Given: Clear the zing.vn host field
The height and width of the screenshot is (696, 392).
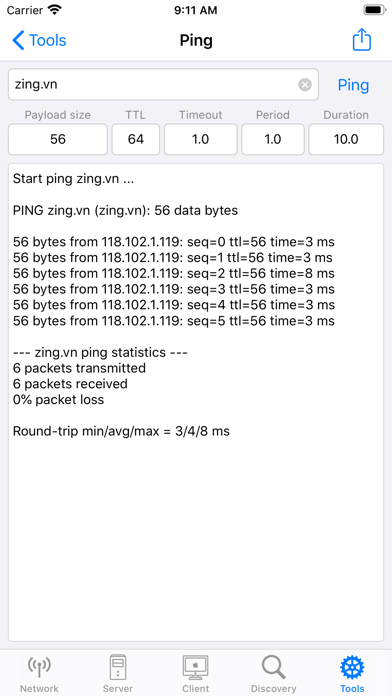Looking at the screenshot, I should (305, 84).
